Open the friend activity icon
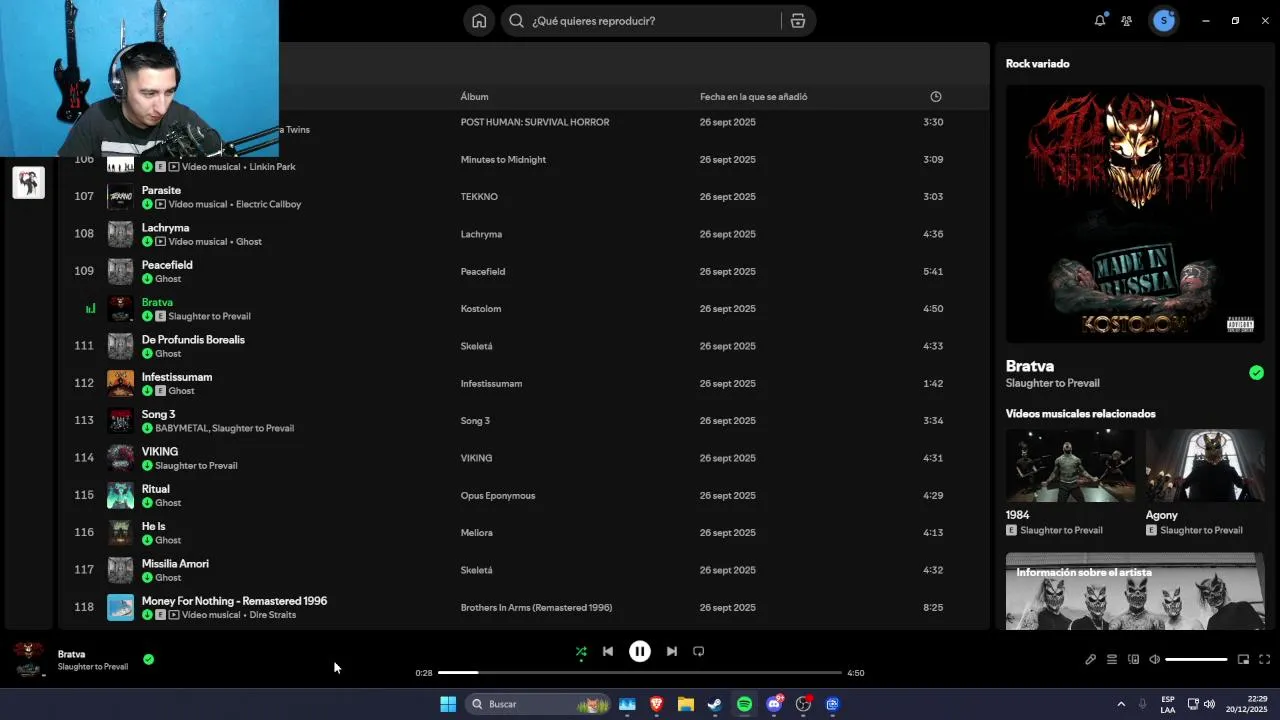This screenshot has width=1280, height=720. coord(1127,20)
